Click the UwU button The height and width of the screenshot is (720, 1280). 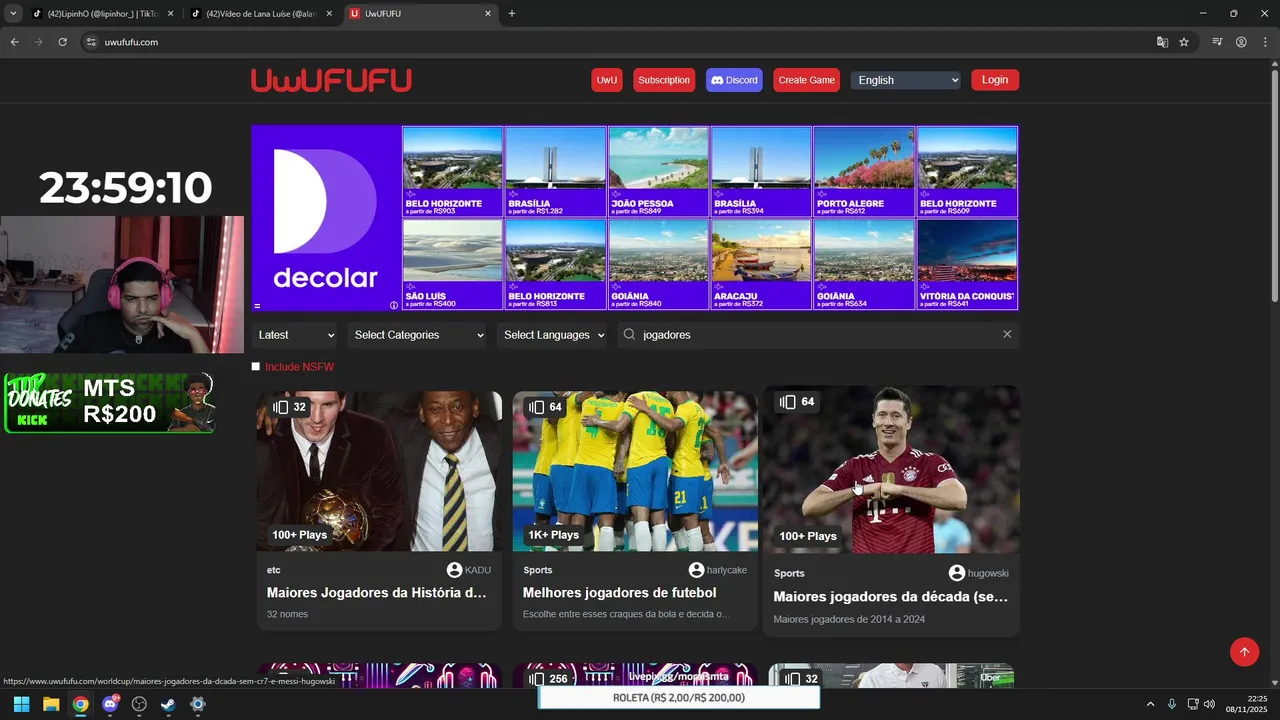point(607,80)
